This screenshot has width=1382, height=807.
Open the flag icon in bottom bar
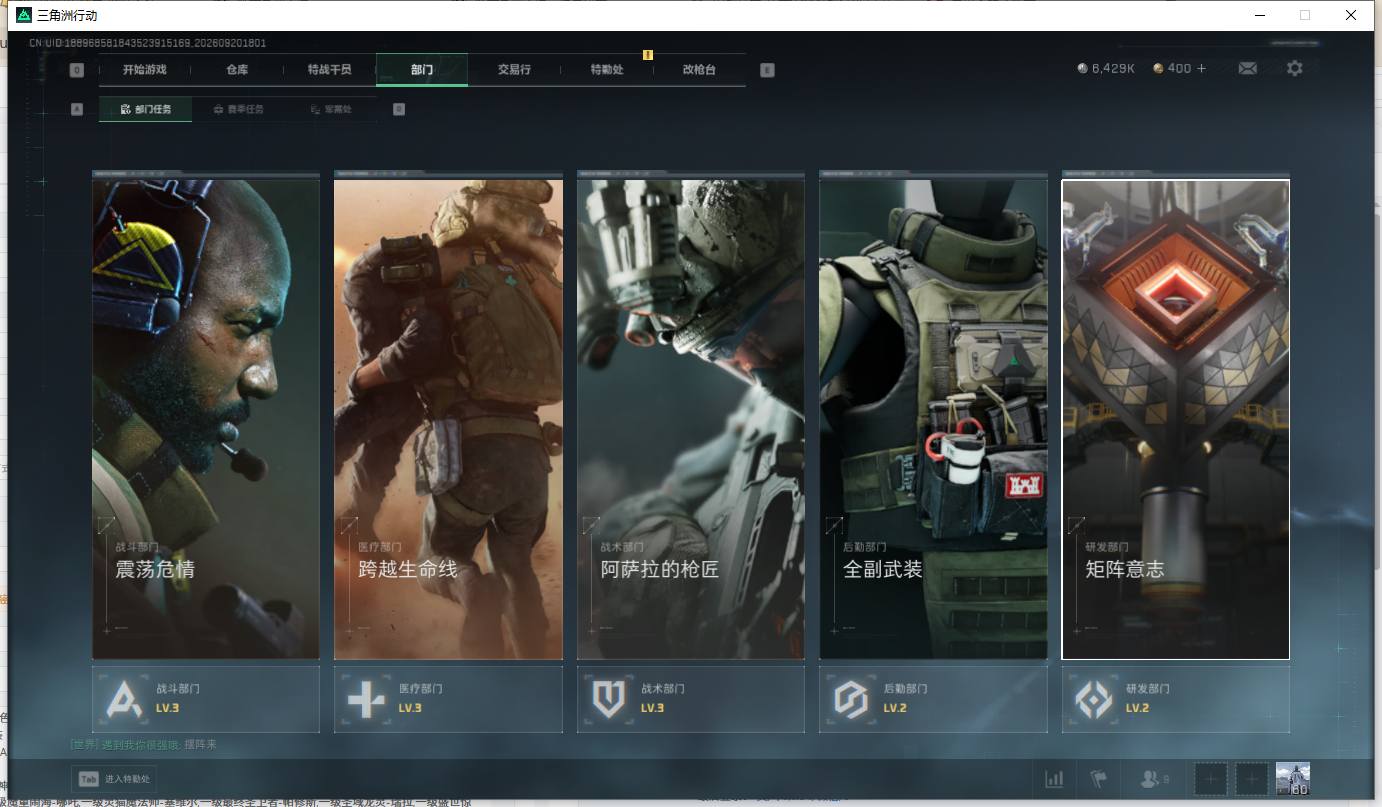click(1099, 778)
